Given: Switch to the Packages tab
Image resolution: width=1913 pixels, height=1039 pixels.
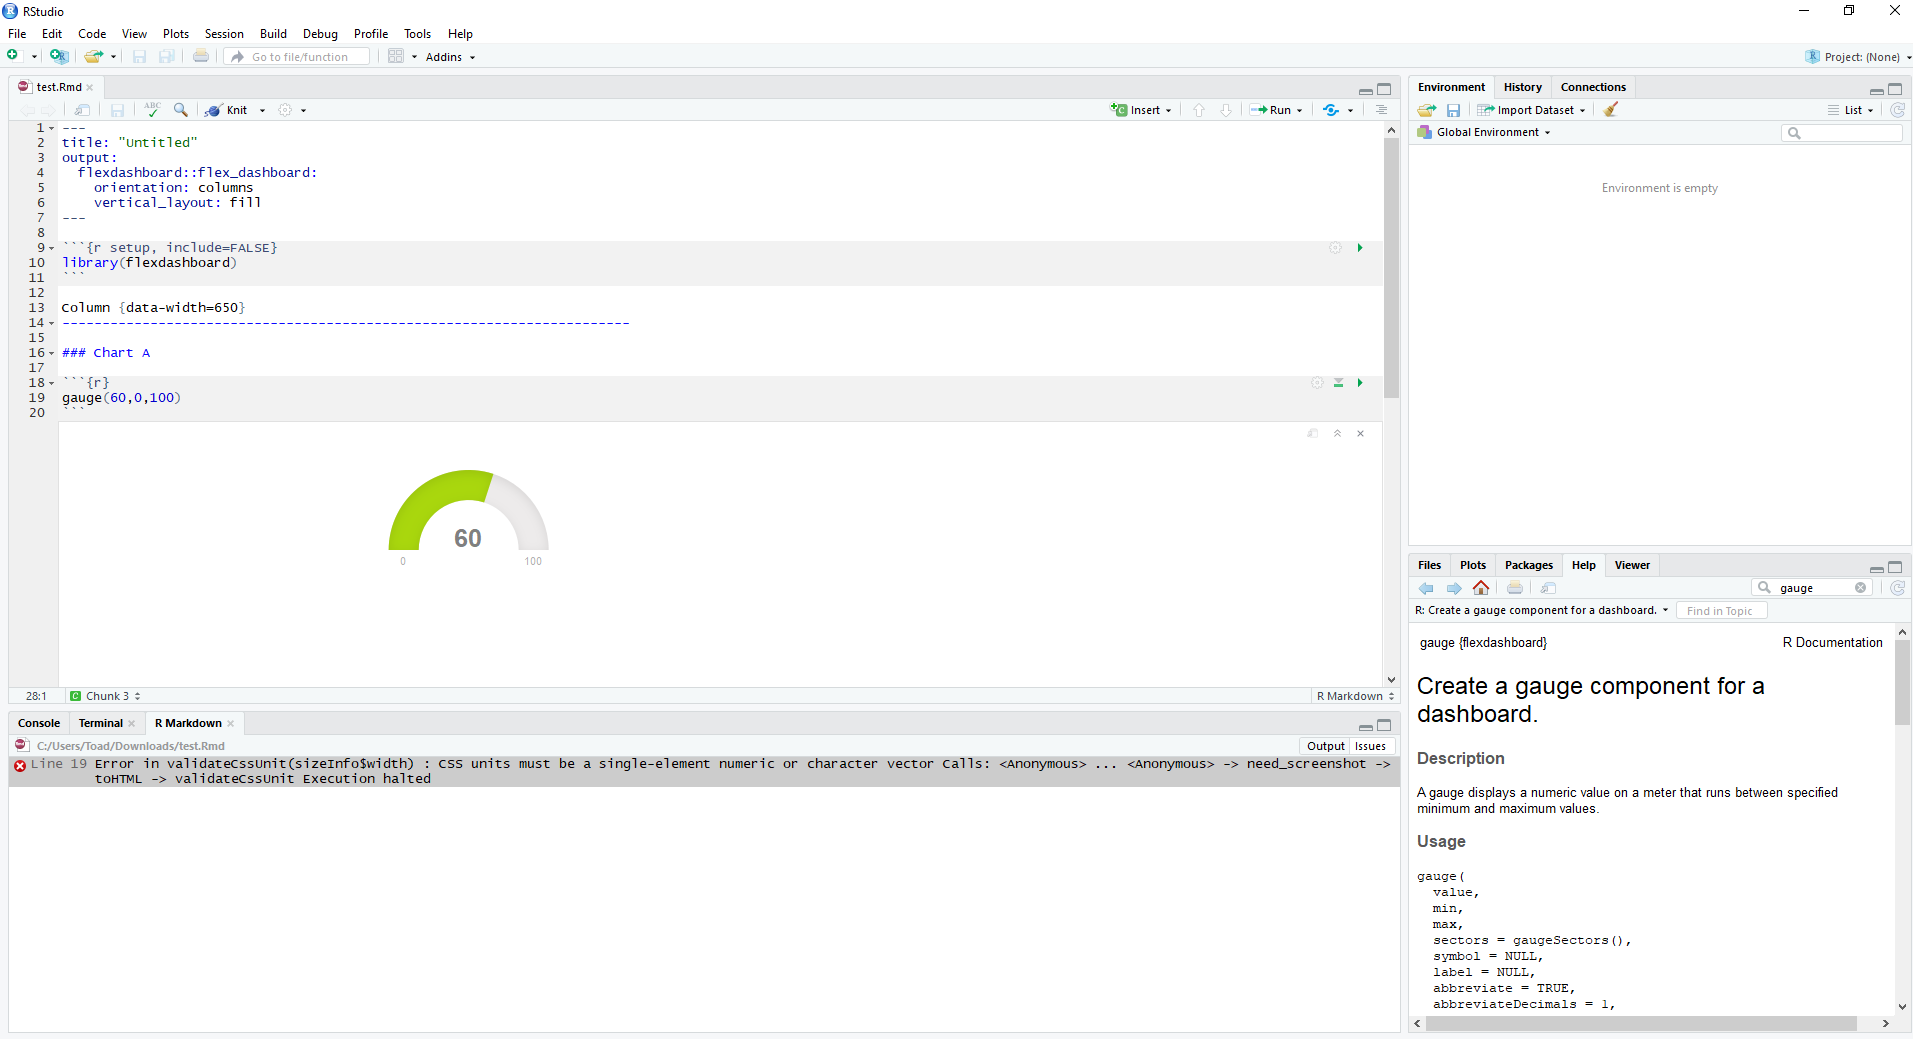Looking at the screenshot, I should pyautogui.click(x=1528, y=565).
